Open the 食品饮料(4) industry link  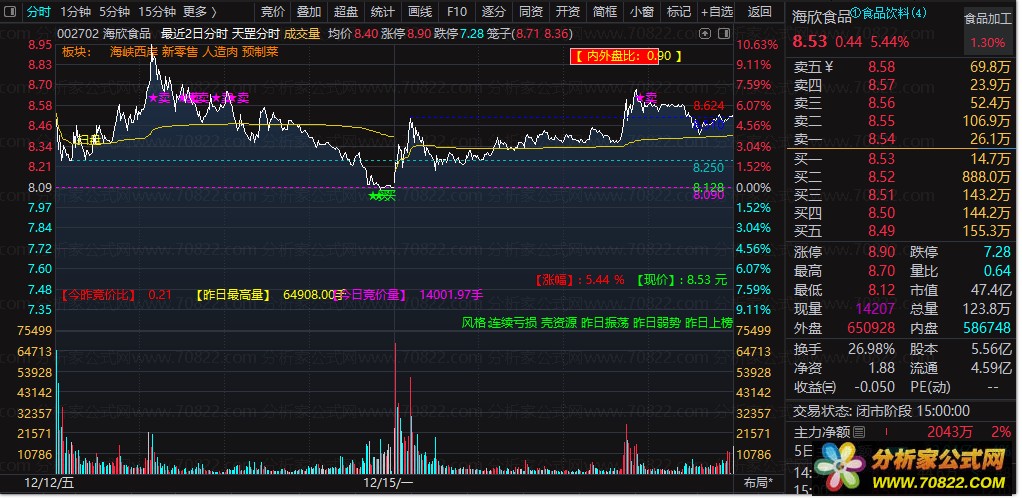tap(895, 13)
